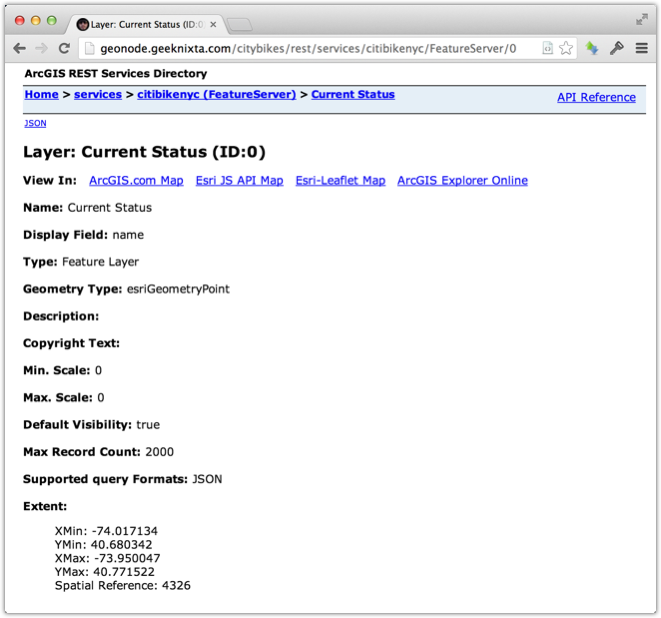The height and width of the screenshot is (618, 661).
Task: Reload the page with the refresh icon
Action: coord(64,48)
